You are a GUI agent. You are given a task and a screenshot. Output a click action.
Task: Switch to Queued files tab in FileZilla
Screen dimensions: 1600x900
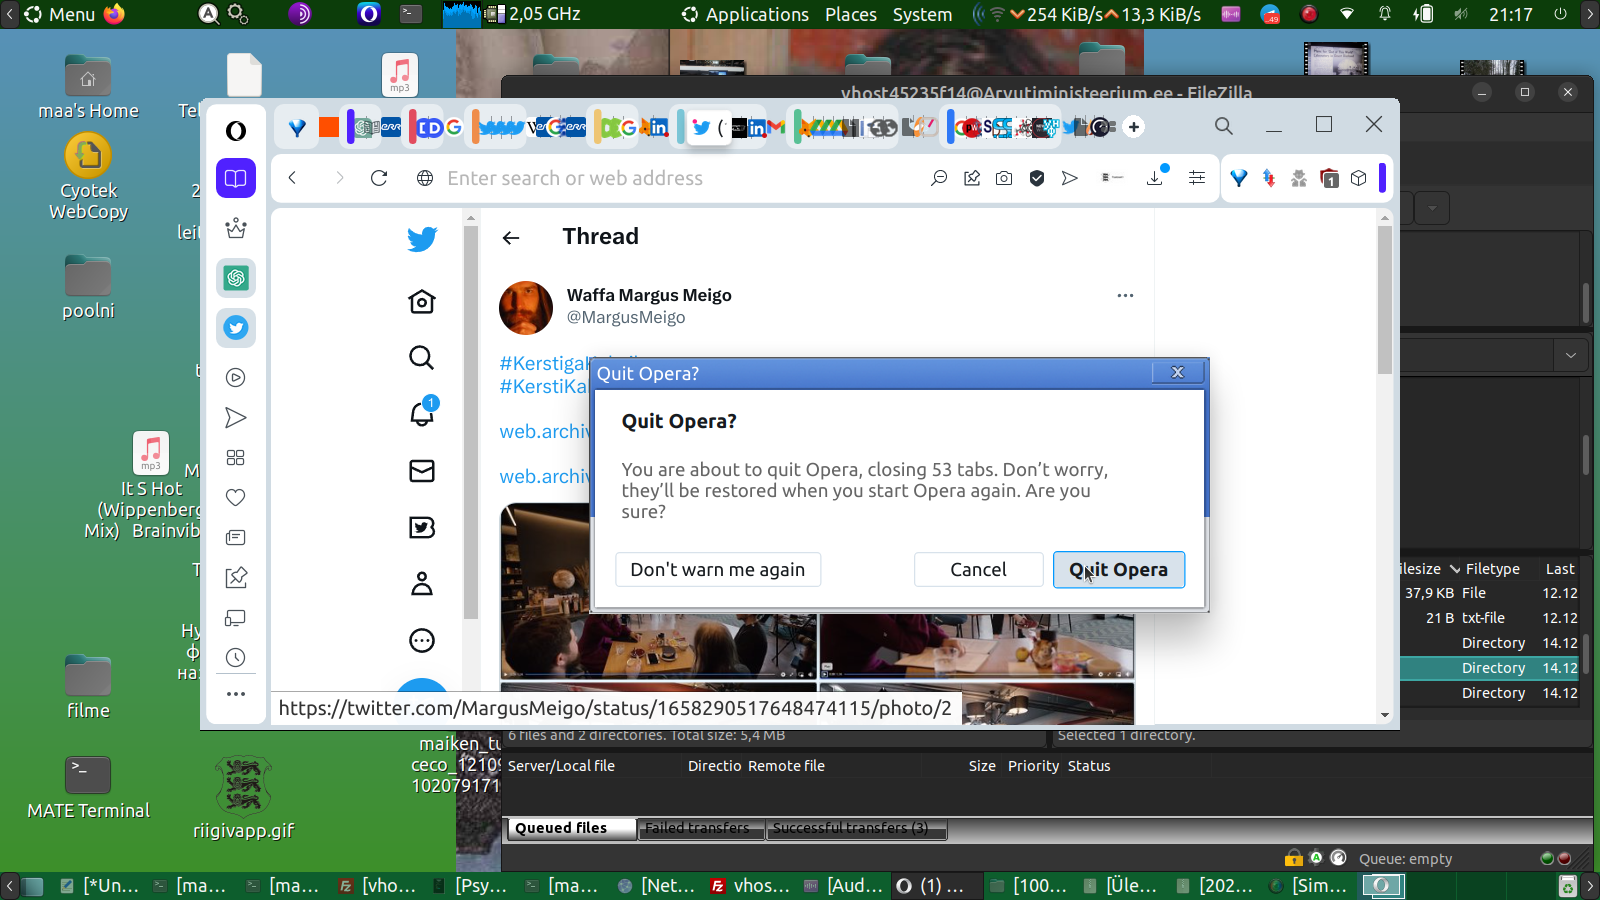point(571,828)
